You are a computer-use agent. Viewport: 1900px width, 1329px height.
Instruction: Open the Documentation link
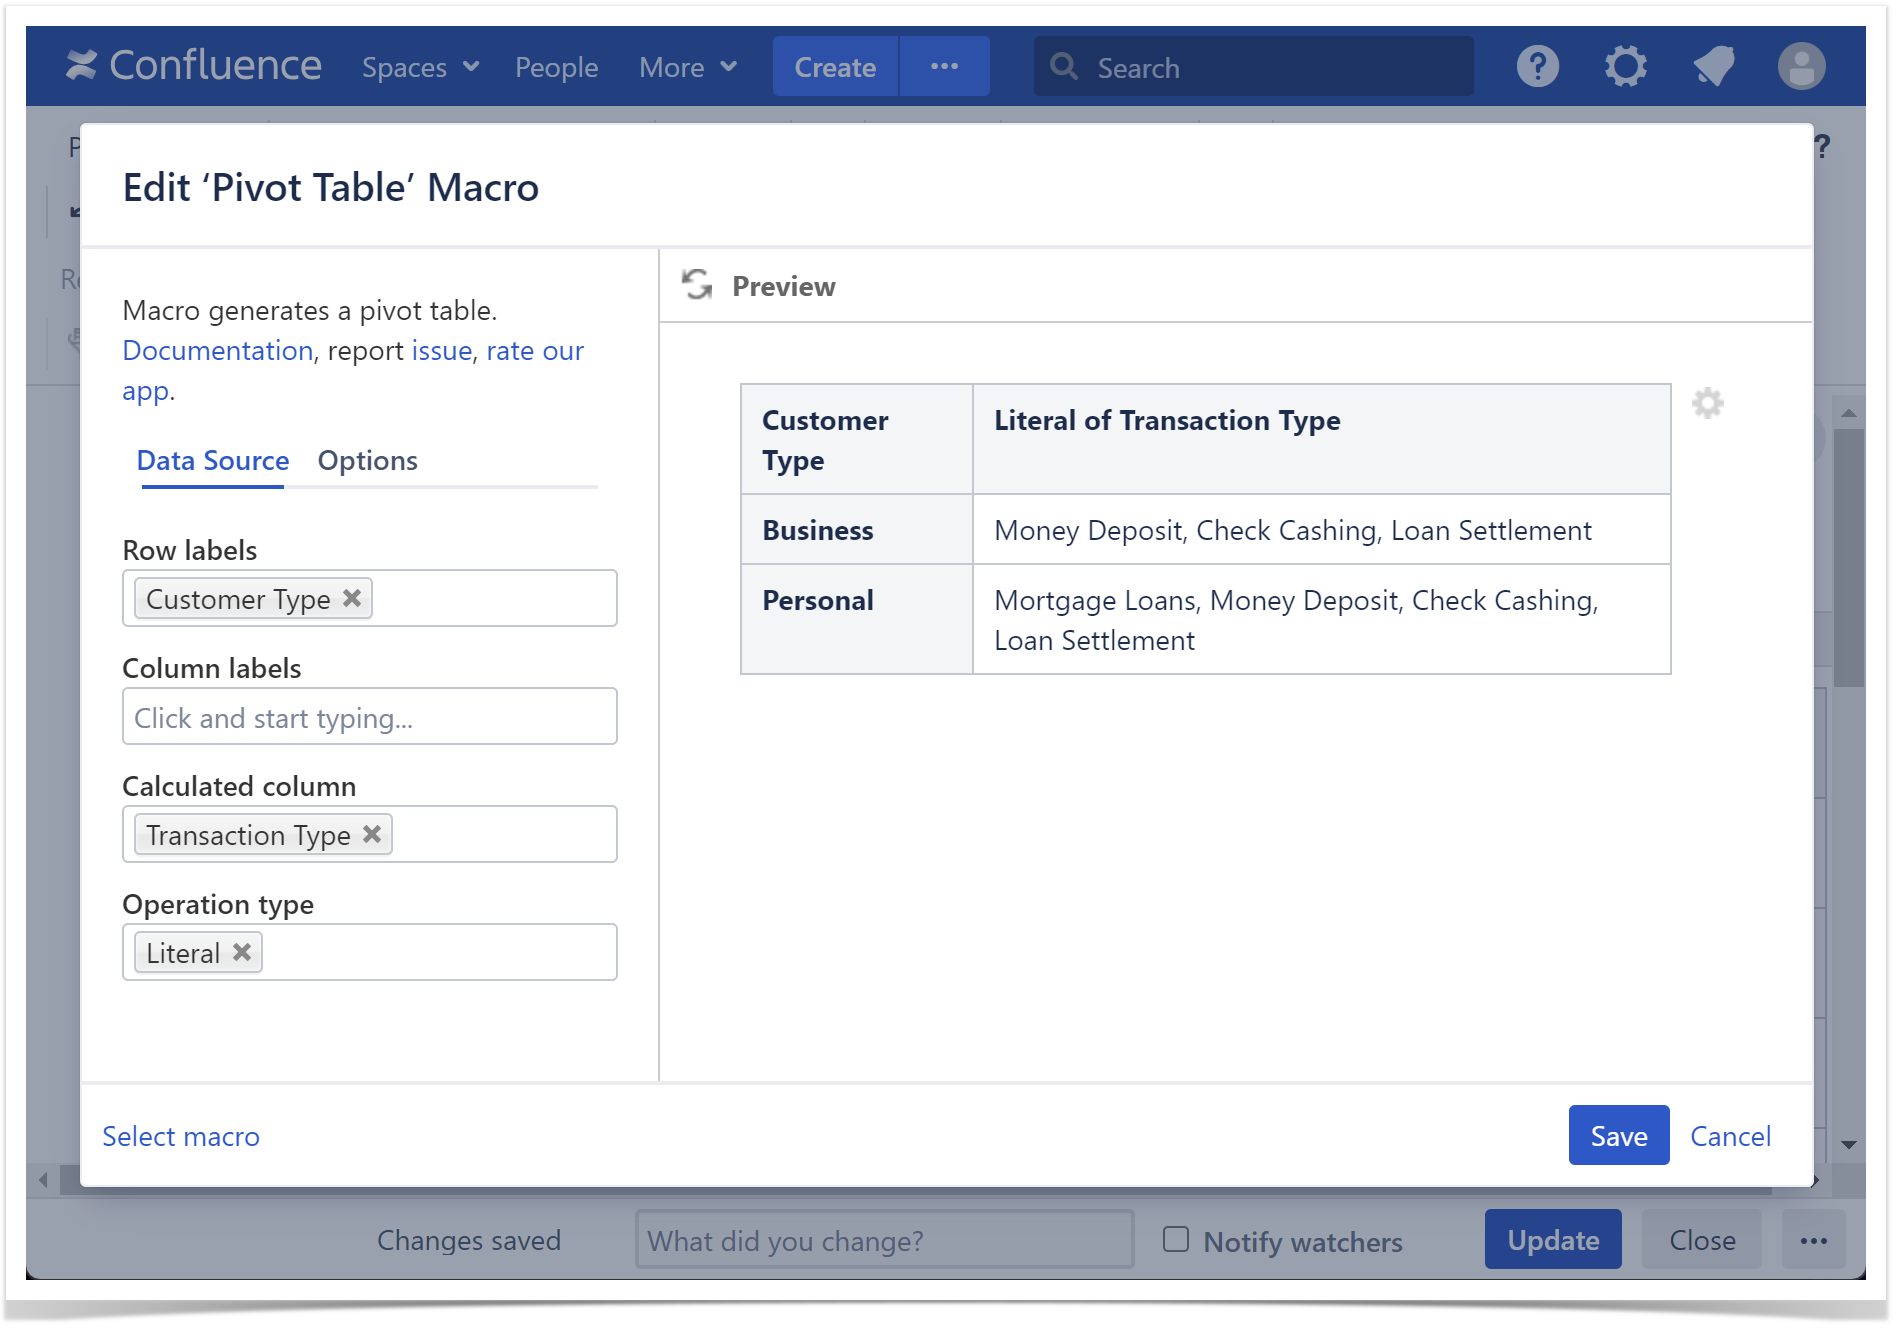(217, 350)
